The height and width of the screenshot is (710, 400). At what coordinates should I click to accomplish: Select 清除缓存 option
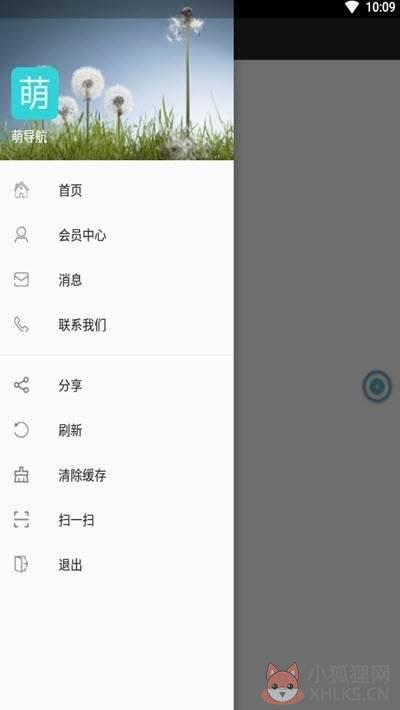(x=116, y=475)
